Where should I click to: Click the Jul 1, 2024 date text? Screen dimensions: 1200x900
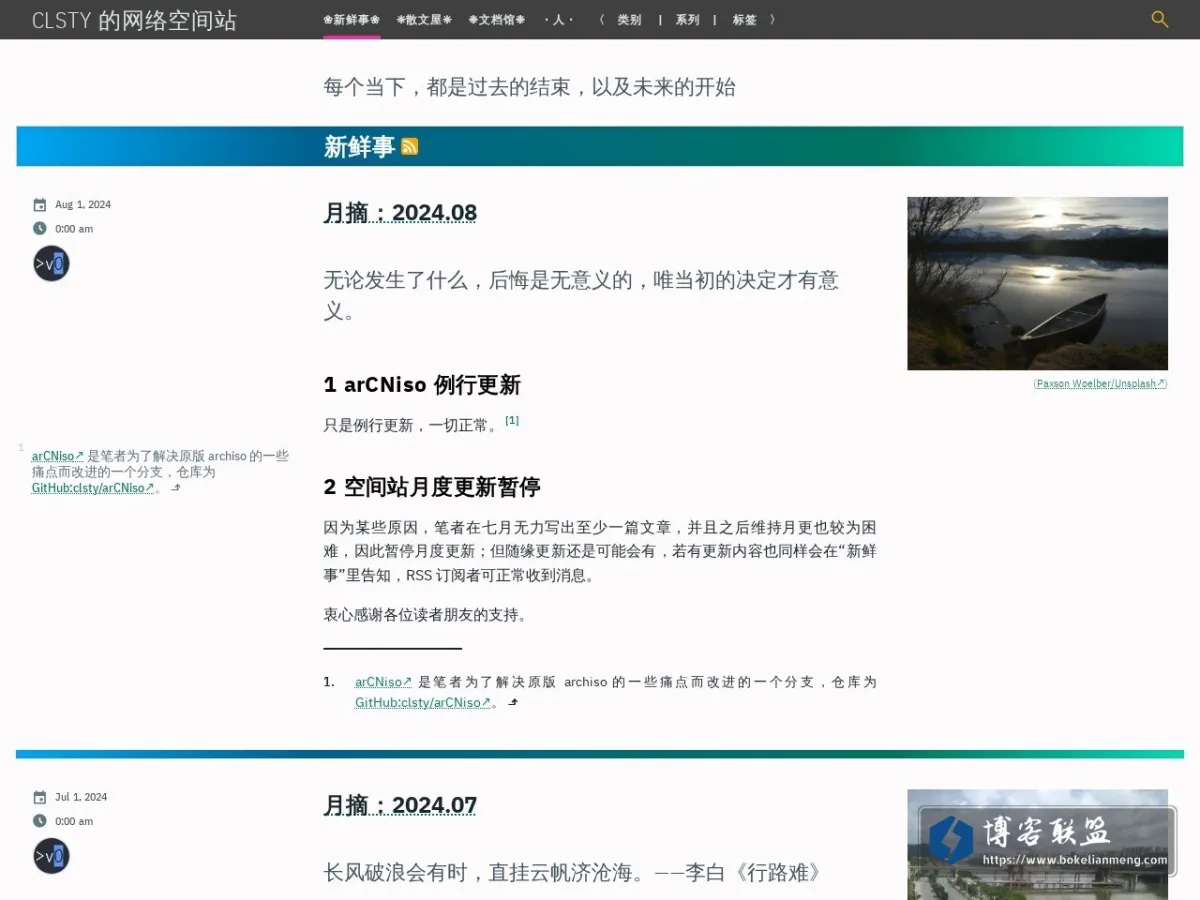[81, 797]
